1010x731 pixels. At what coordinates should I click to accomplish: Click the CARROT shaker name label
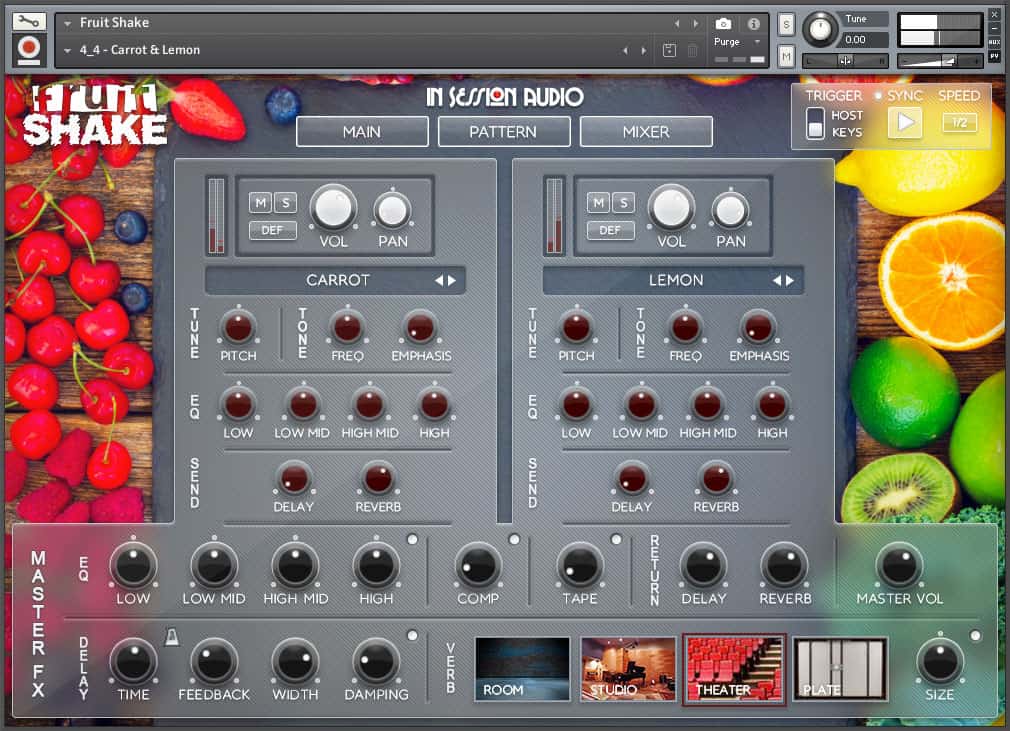[x=338, y=280]
